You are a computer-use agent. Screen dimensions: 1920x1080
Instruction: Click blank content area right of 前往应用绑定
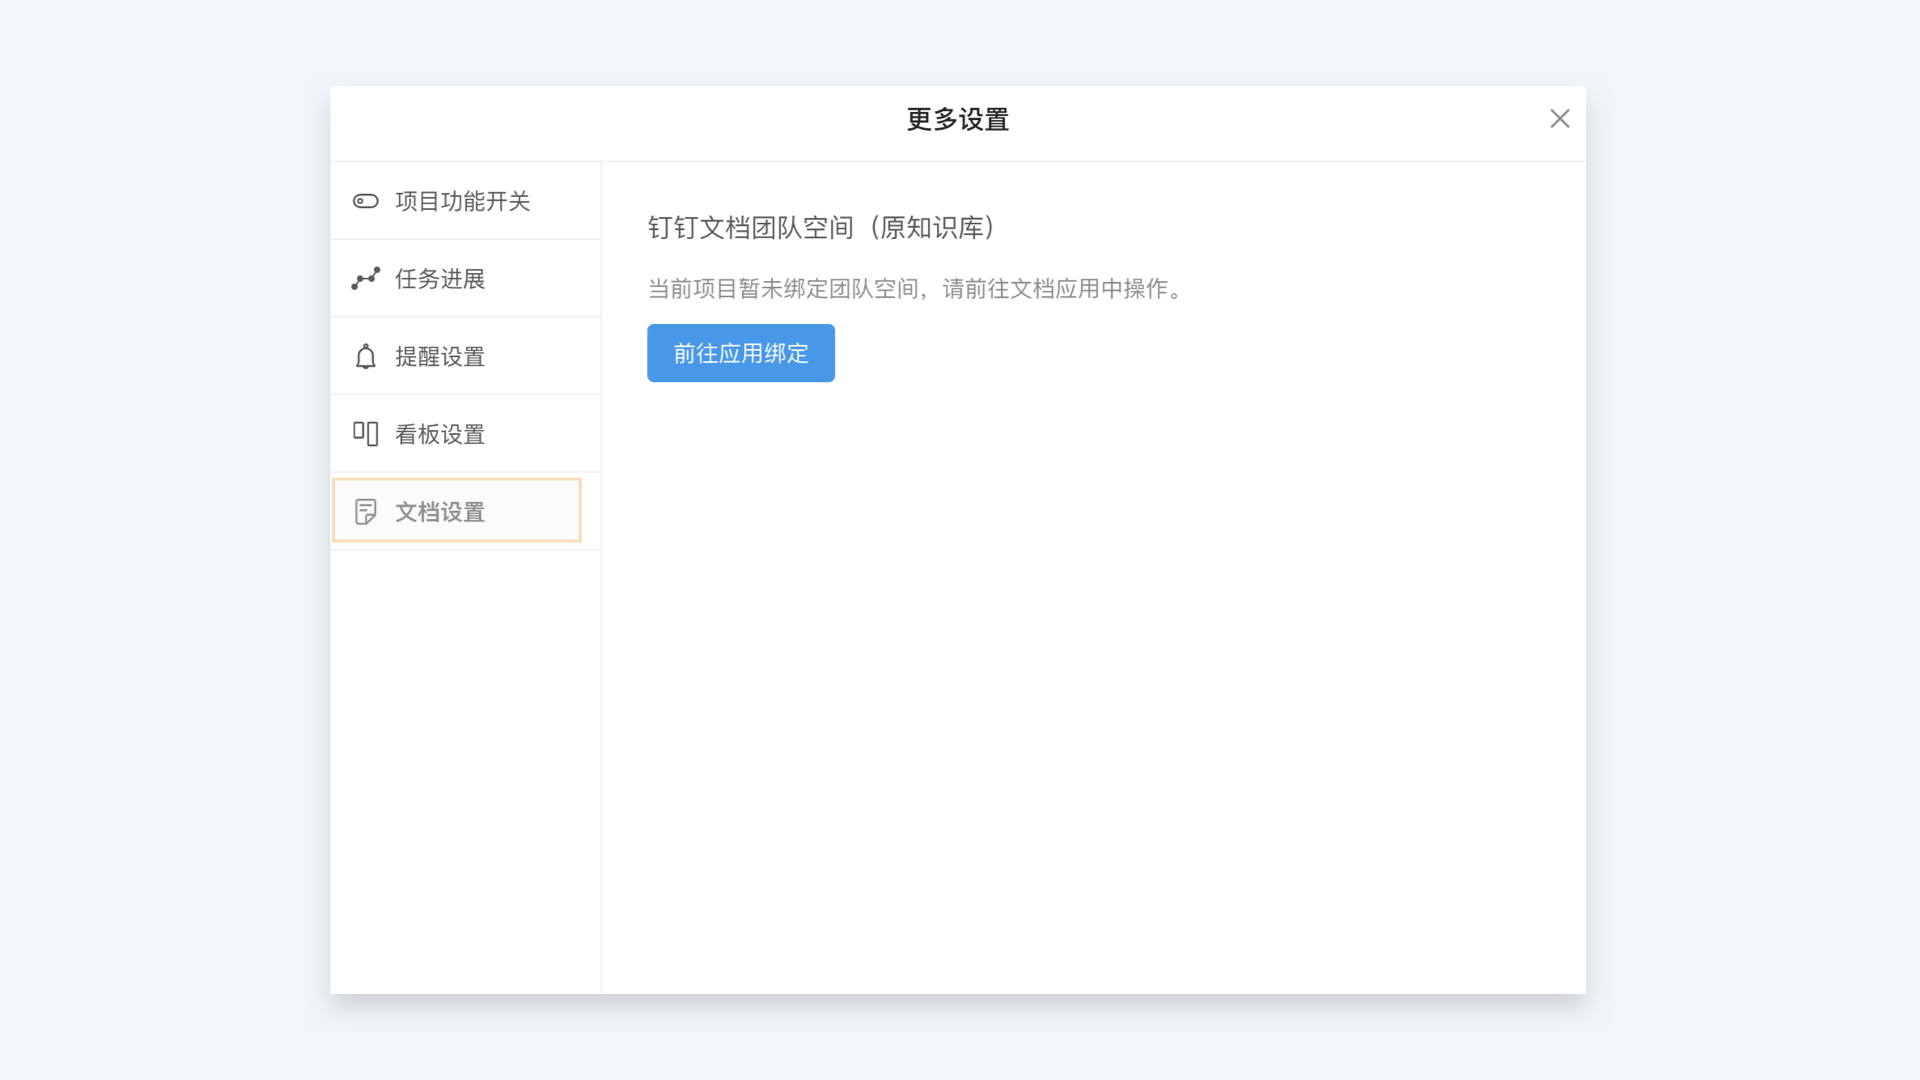[1200, 353]
